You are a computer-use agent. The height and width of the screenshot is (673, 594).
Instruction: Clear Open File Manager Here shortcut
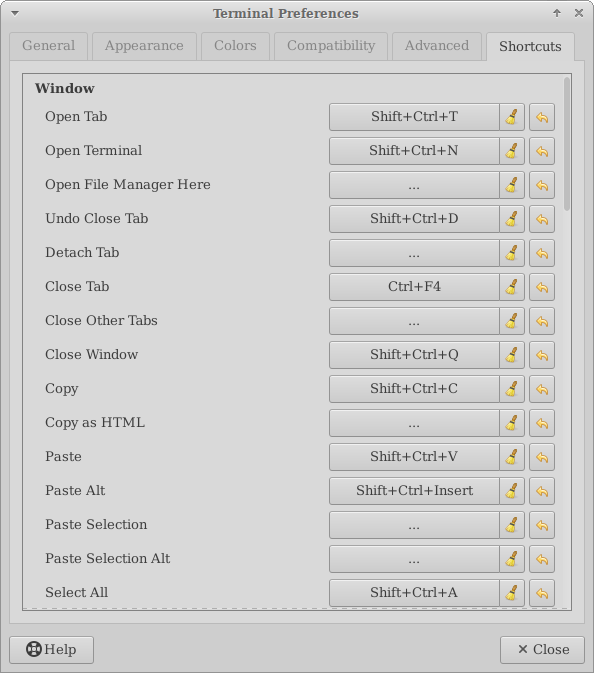tap(512, 185)
